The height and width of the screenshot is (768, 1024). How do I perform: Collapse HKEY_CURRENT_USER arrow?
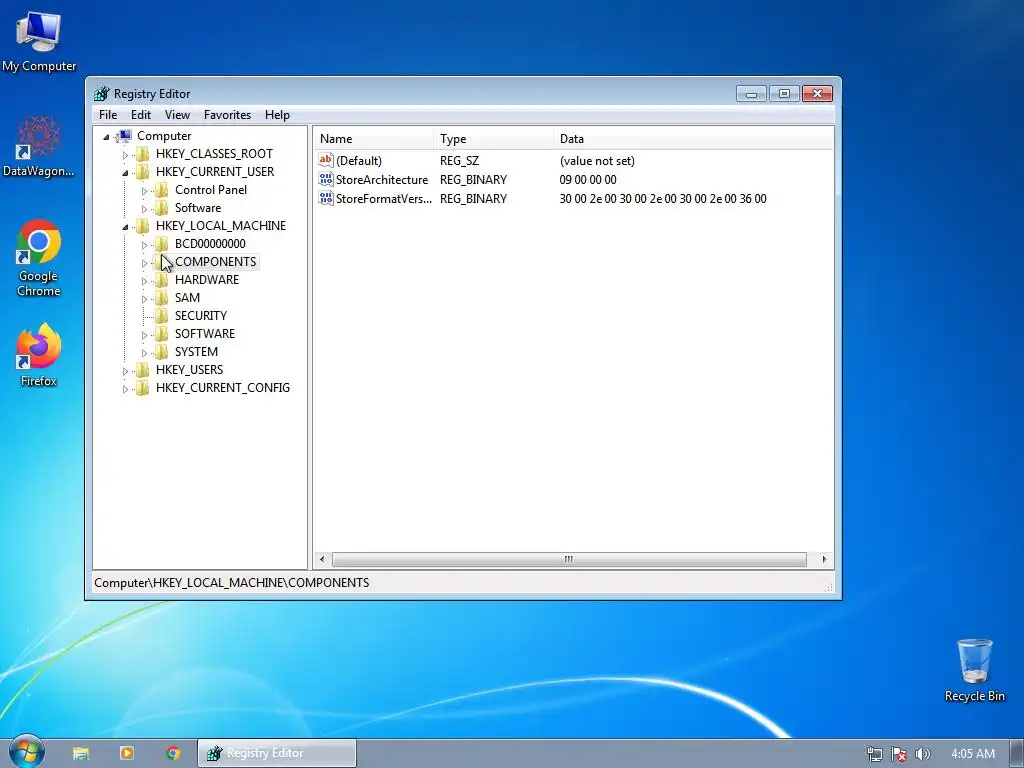point(125,172)
